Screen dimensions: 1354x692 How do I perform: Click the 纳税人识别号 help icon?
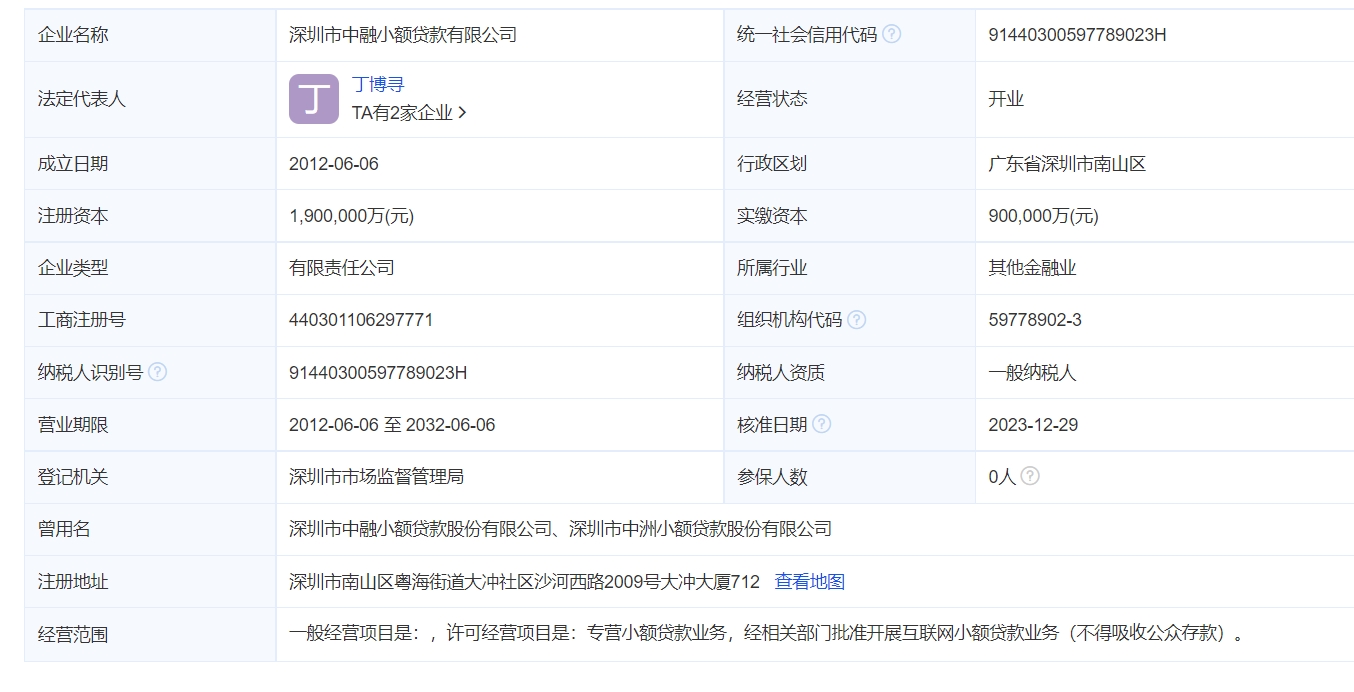pyautogui.click(x=157, y=372)
